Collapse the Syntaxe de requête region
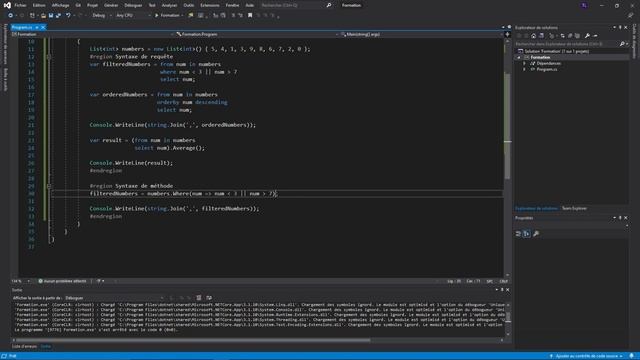This screenshot has width=640, height=360. (49, 57)
